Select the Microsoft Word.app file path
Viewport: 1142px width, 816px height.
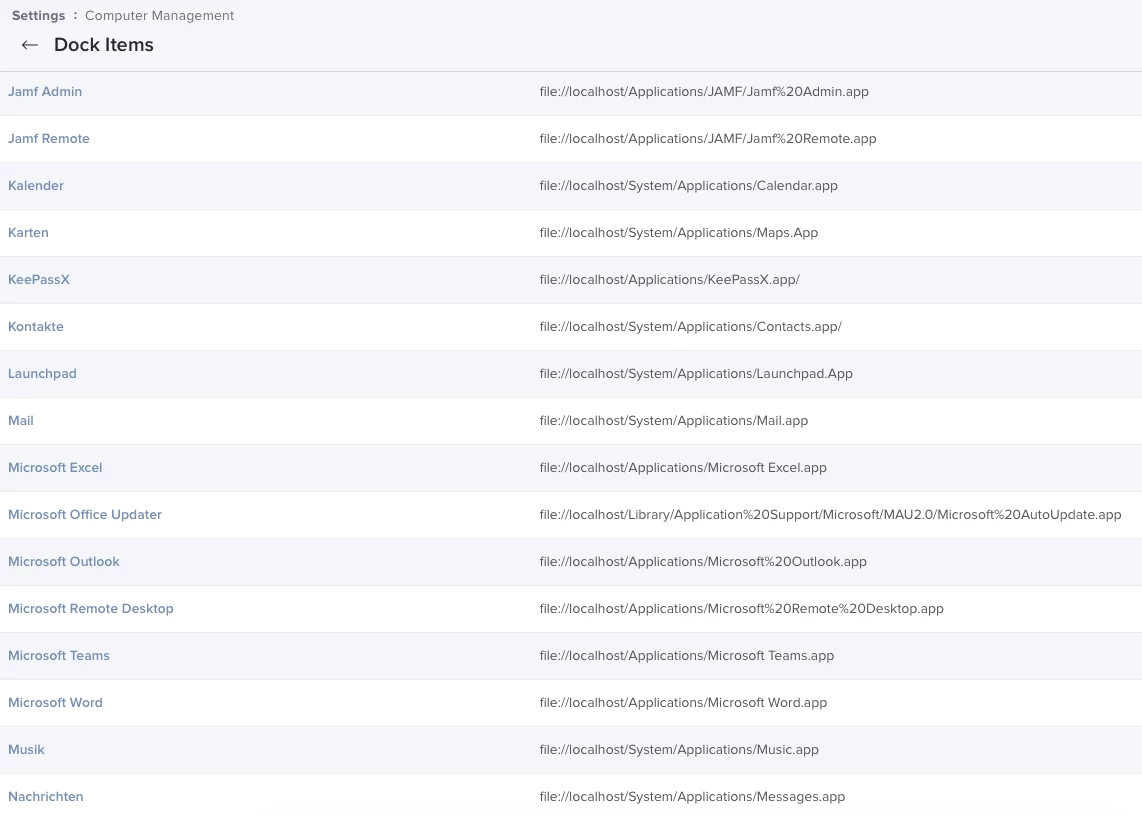(x=683, y=702)
